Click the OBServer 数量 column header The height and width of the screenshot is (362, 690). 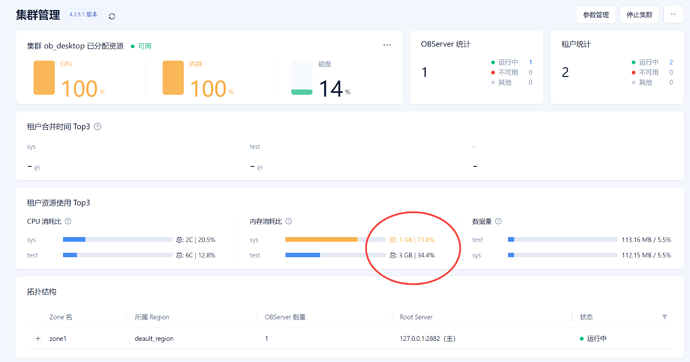point(285,317)
